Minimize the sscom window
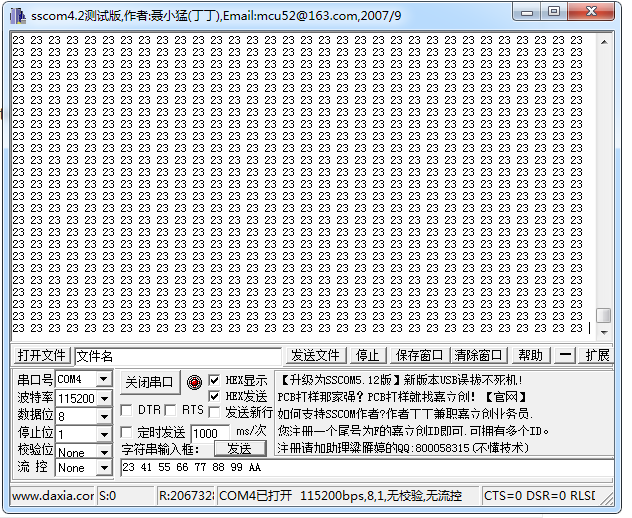The width and height of the screenshot is (632, 518). (x=526, y=12)
